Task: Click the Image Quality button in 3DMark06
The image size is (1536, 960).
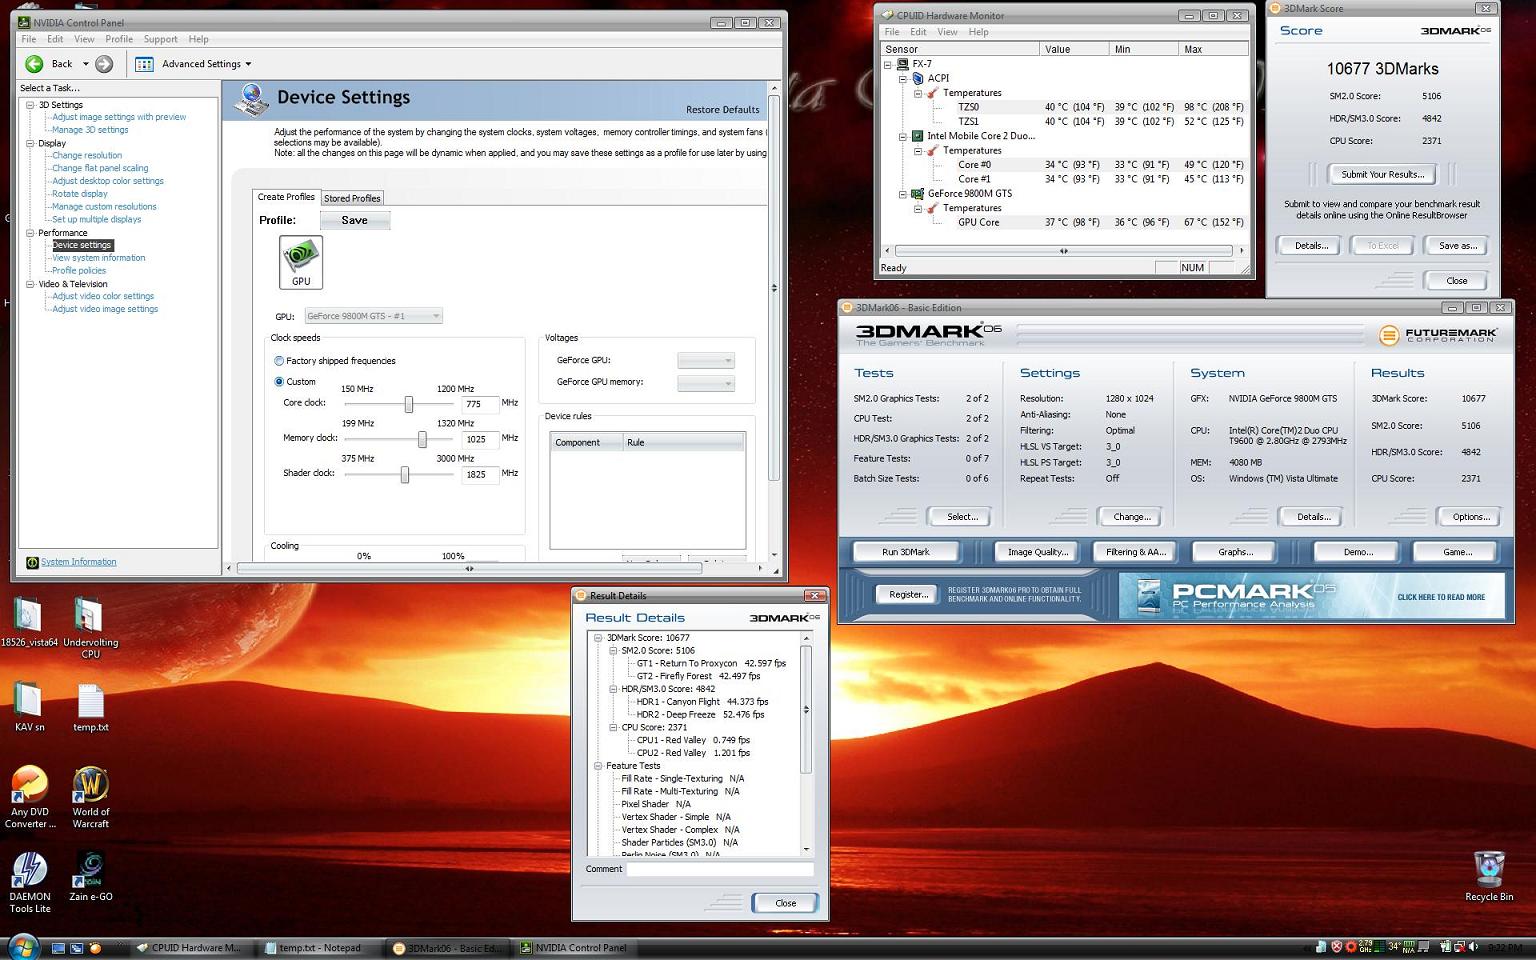Action: 1037,552
